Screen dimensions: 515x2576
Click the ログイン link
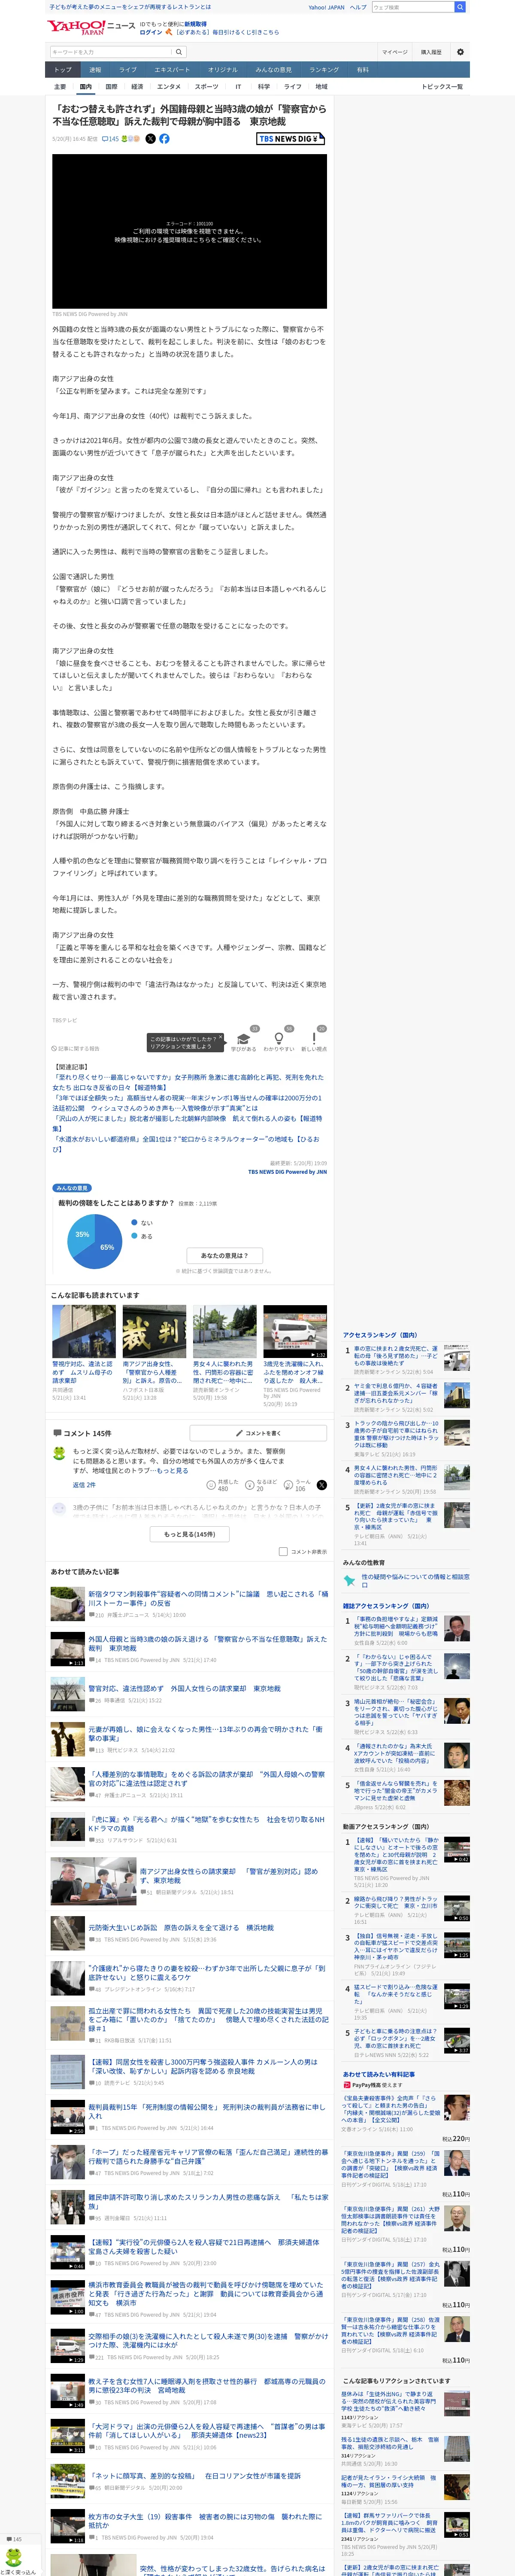click(151, 32)
